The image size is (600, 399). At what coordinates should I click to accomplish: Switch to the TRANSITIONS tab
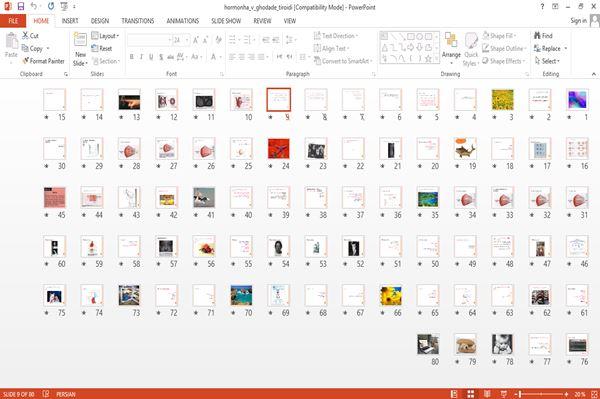138,21
